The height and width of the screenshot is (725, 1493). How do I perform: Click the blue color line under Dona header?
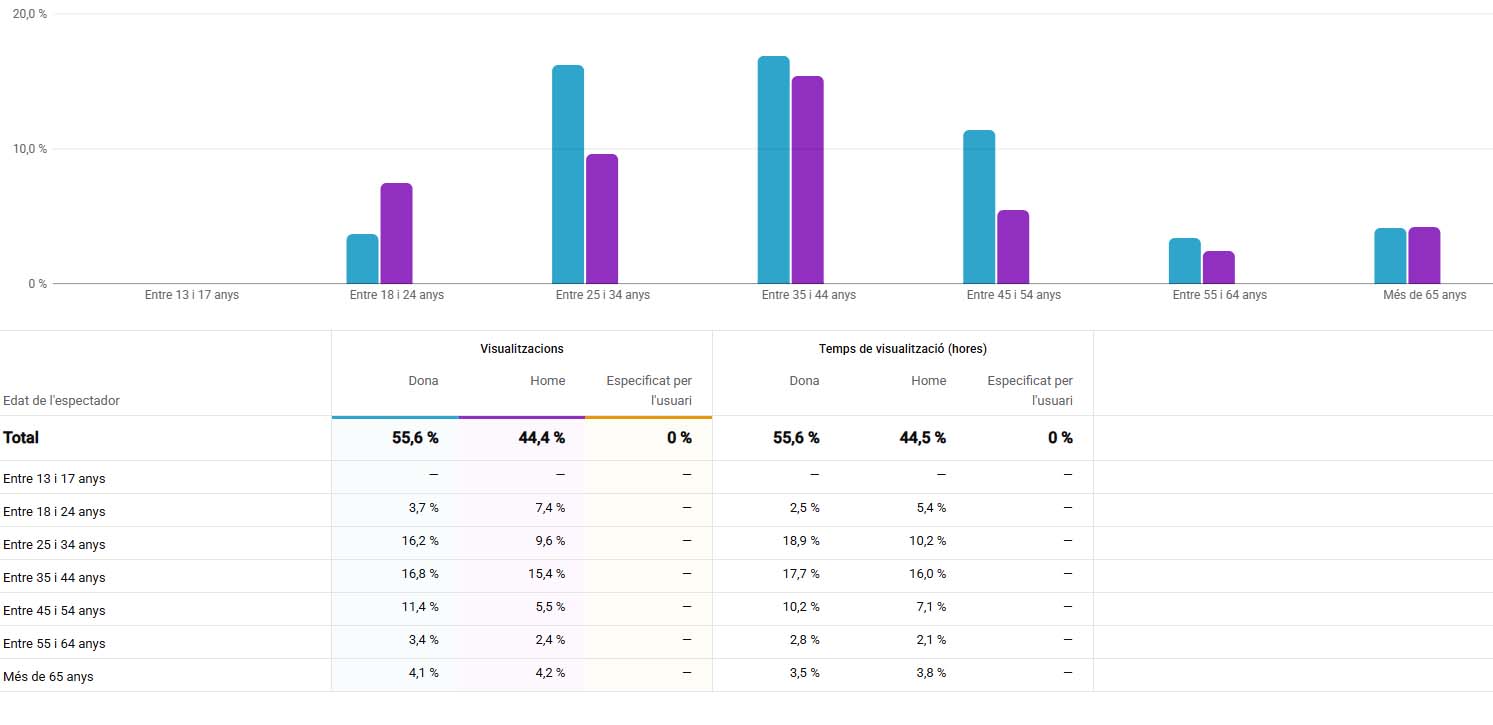point(395,417)
